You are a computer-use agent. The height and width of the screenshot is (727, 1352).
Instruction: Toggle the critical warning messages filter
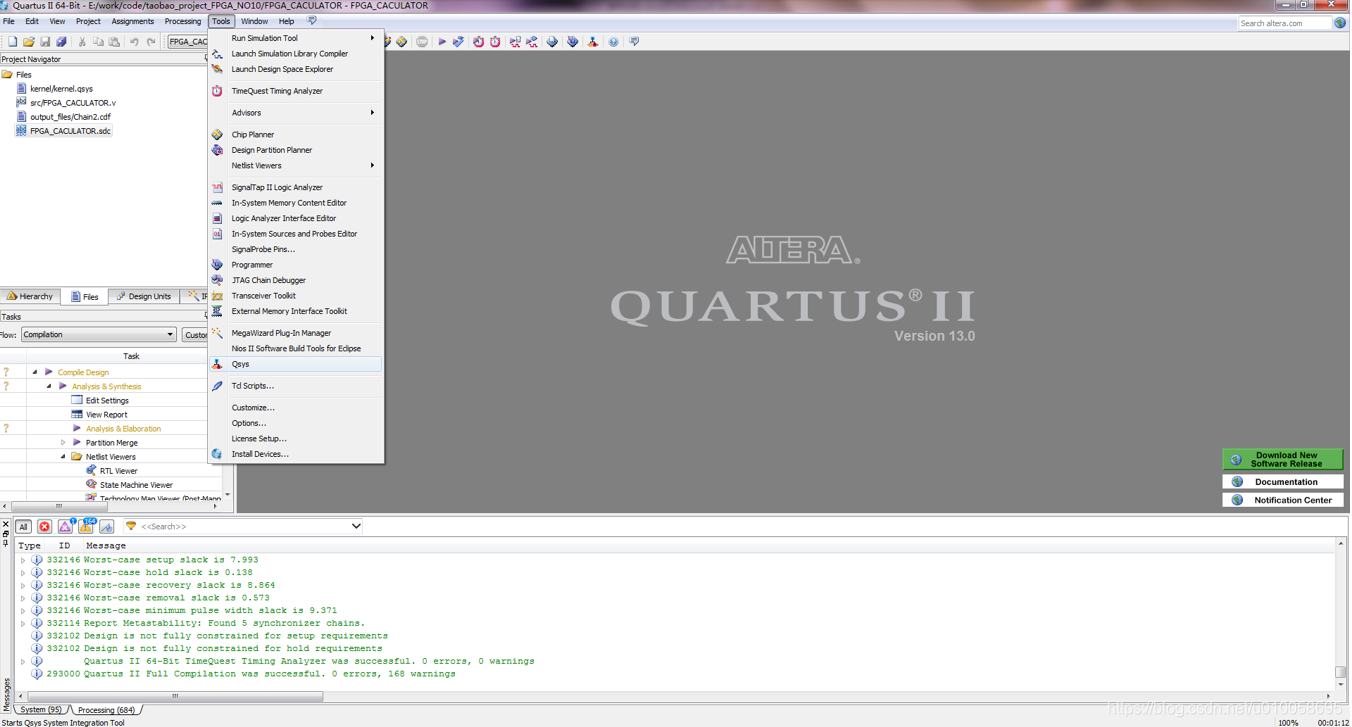point(65,527)
